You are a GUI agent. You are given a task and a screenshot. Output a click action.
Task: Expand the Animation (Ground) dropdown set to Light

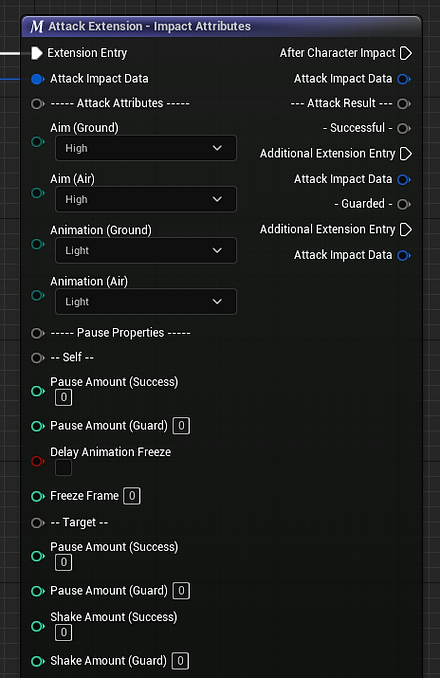[146, 250]
